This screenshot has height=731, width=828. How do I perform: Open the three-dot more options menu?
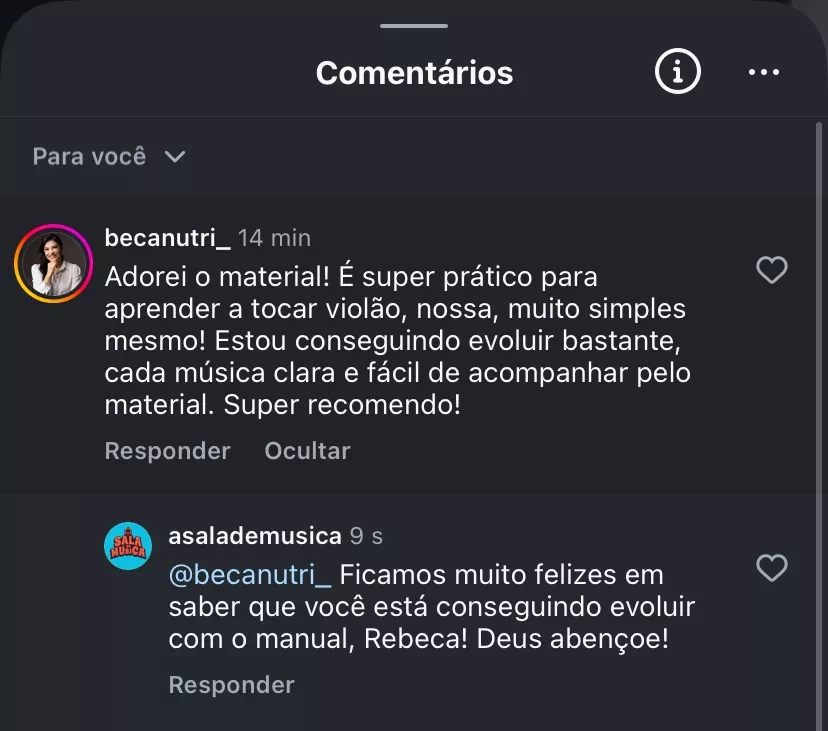coord(763,72)
